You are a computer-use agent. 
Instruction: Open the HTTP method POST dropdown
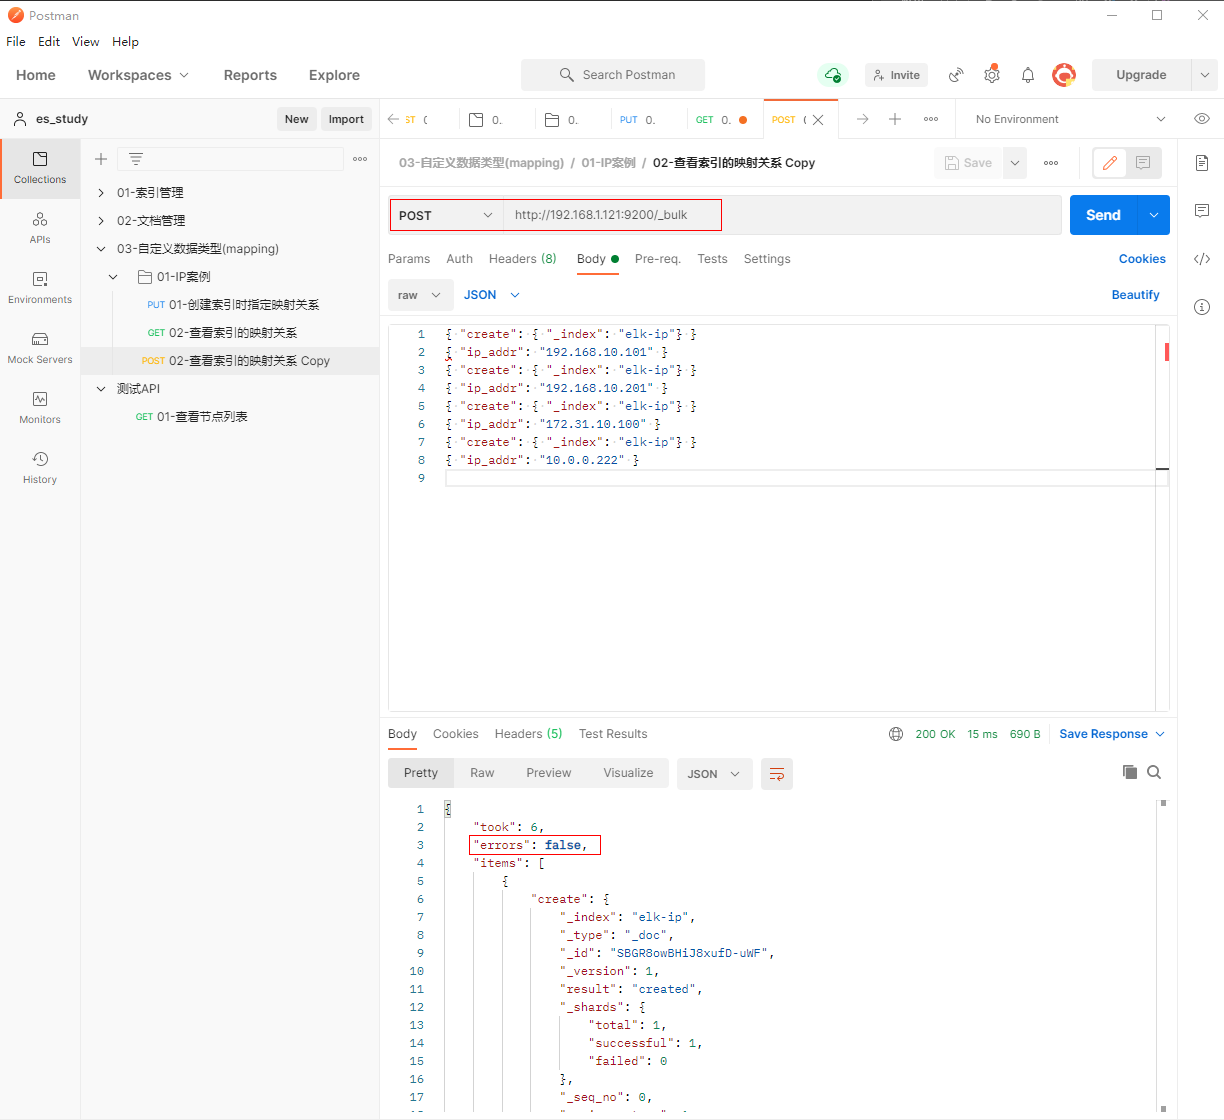(446, 215)
